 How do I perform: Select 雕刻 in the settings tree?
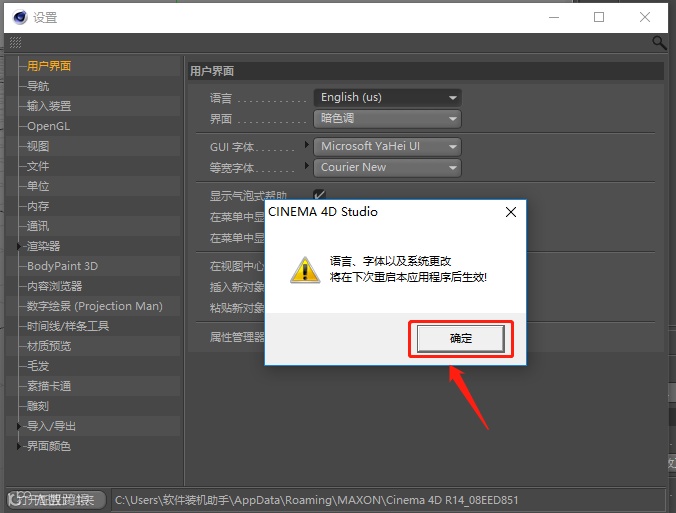38,406
